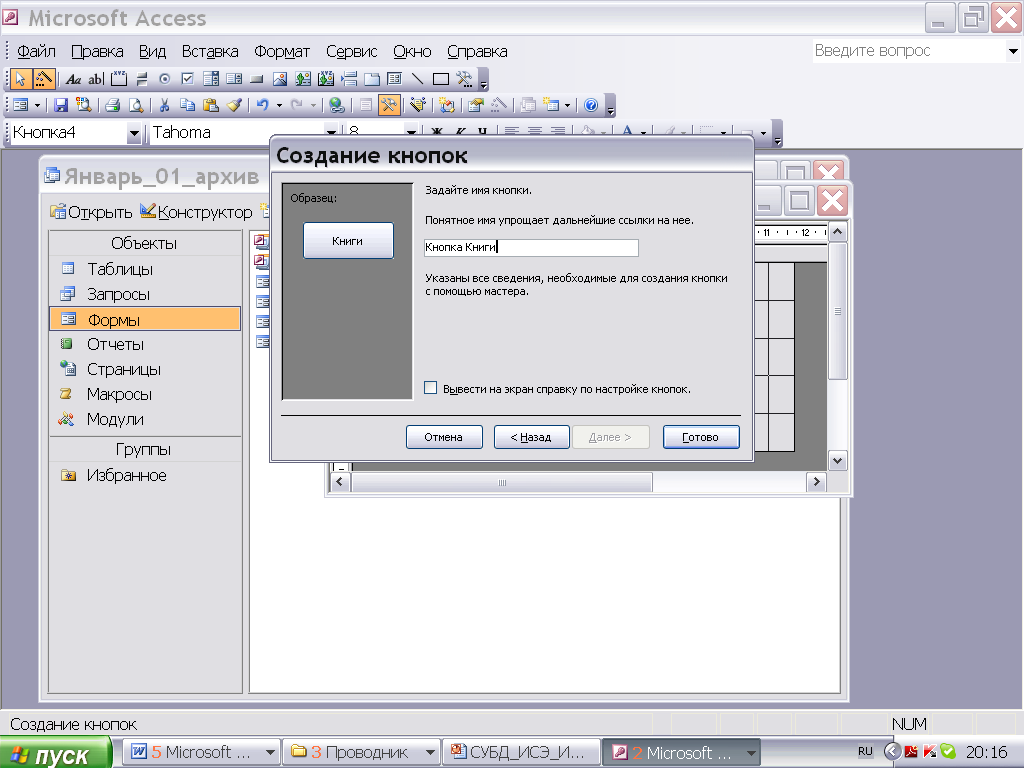Open the Вставка menu
The height and width of the screenshot is (768, 1024).
point(210,51)
